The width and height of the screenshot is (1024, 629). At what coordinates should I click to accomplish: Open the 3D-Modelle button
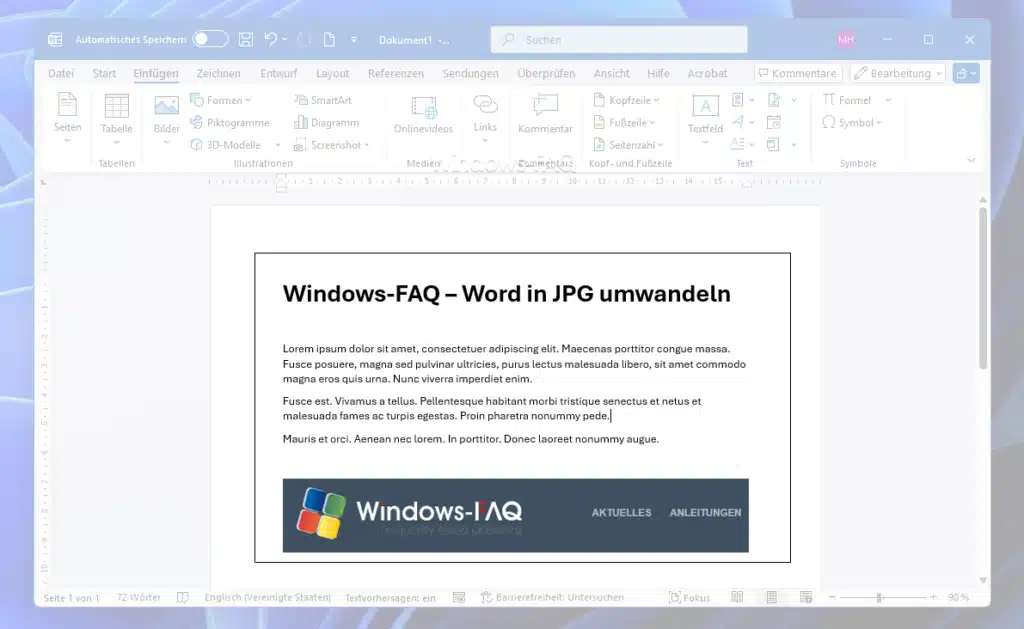[226, 144]
